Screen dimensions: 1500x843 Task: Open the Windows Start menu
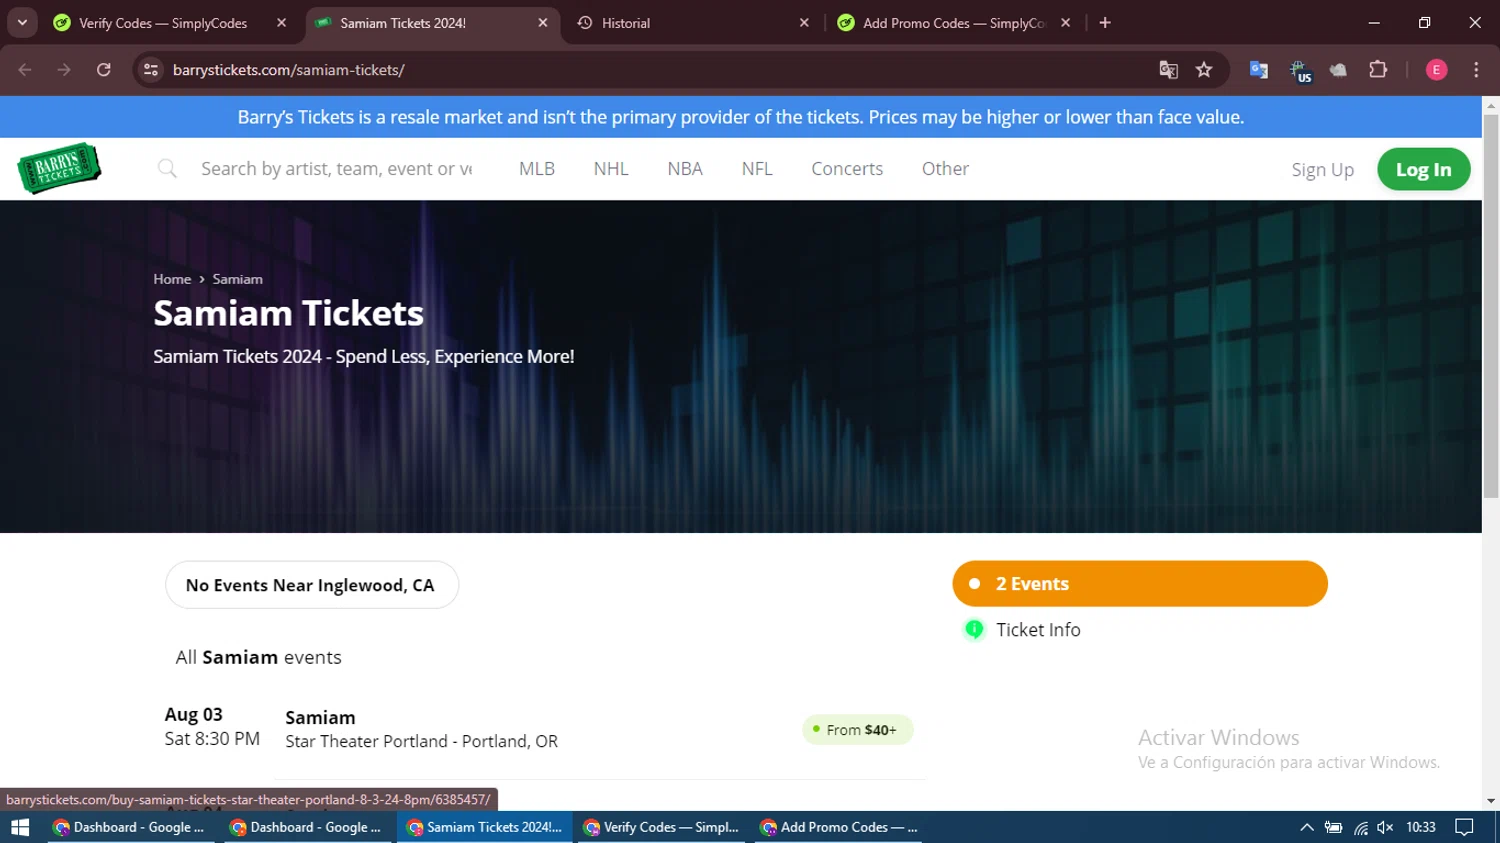click(20, 827)
